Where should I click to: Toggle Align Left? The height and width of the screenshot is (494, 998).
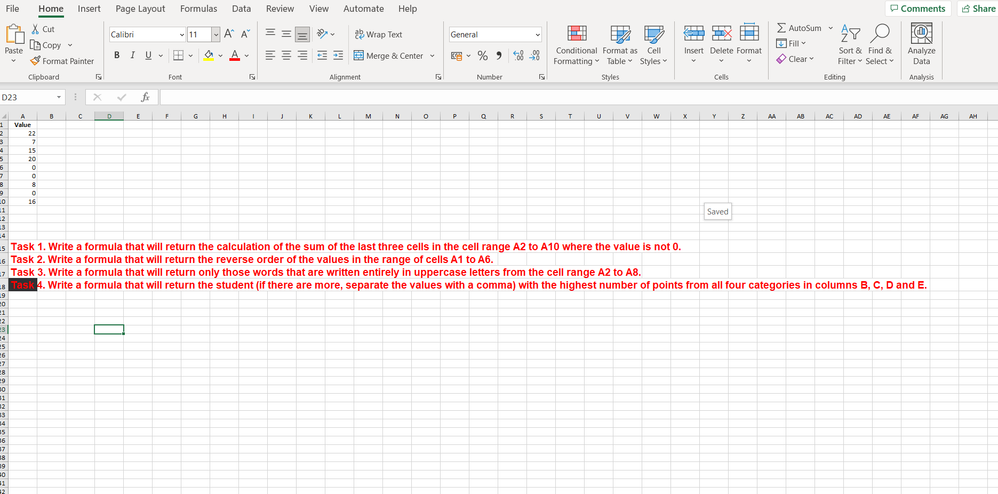[x=271, y=56]
